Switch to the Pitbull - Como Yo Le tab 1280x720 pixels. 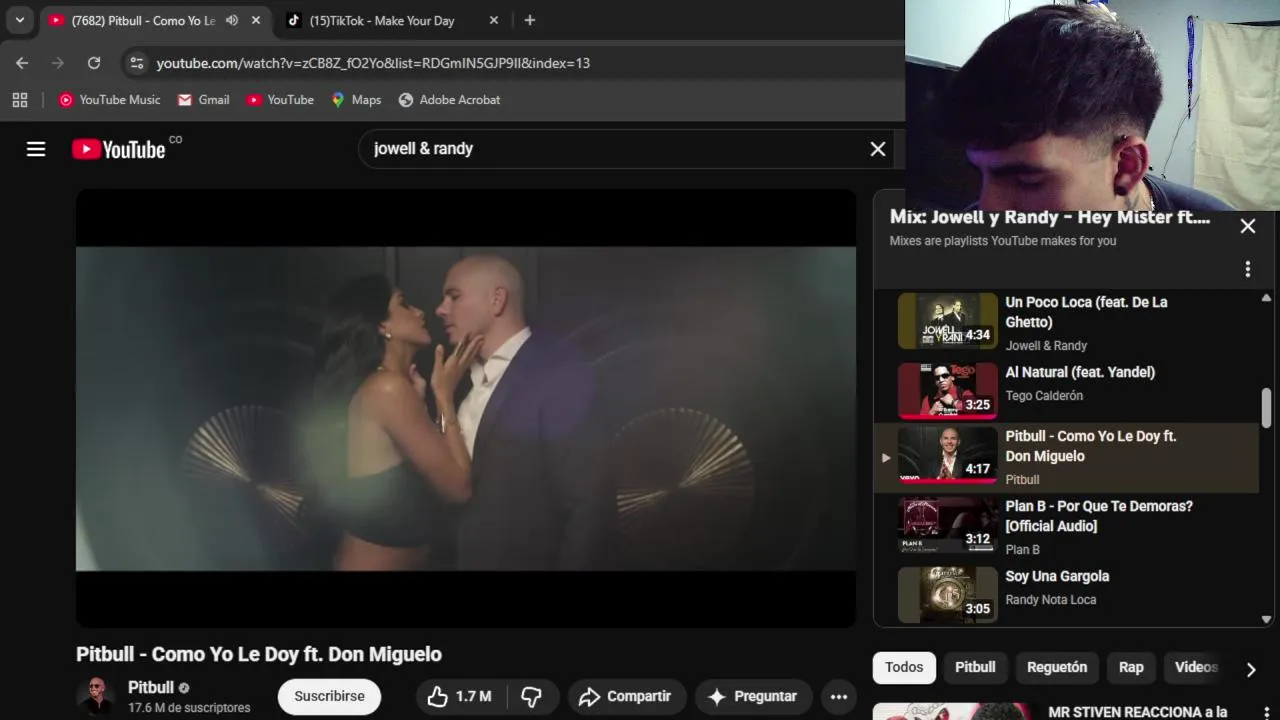pyautogui.click(x=143, y=20)
